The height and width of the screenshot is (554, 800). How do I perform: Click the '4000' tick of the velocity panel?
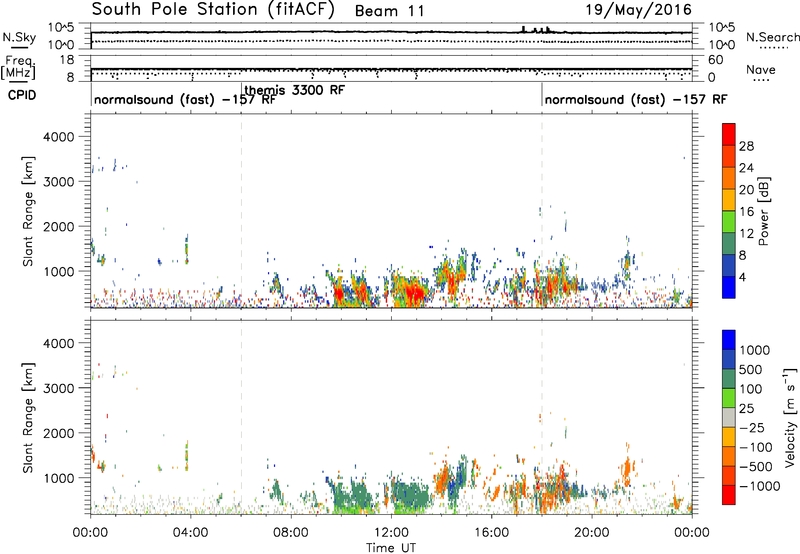pos(58,343)
